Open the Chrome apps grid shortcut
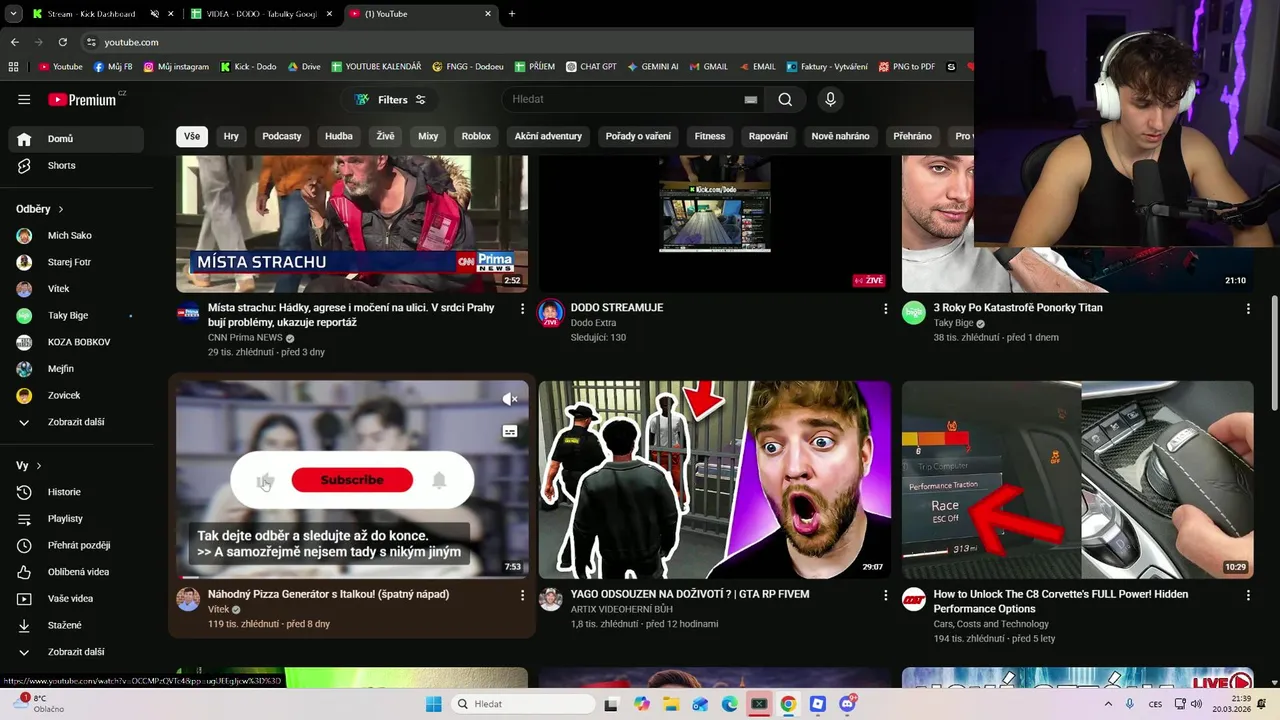This screenshot has width=1280, height=720. 13,67
